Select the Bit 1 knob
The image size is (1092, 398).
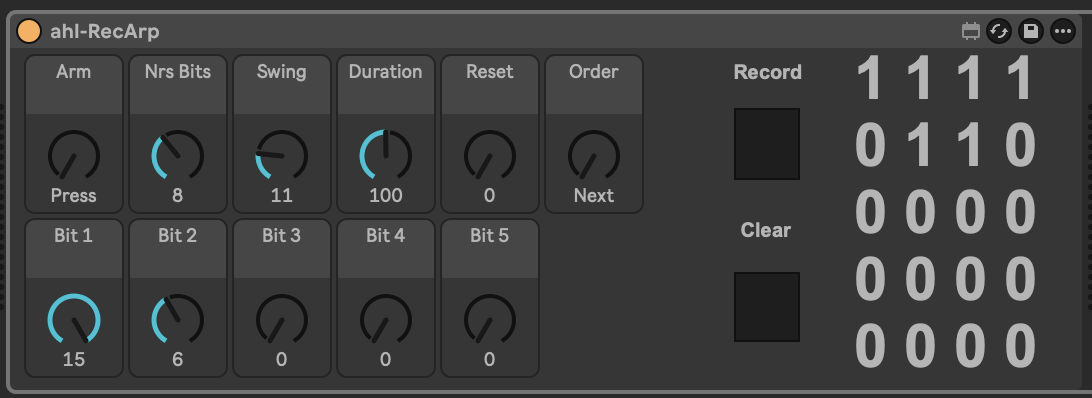tap(74, 319)
